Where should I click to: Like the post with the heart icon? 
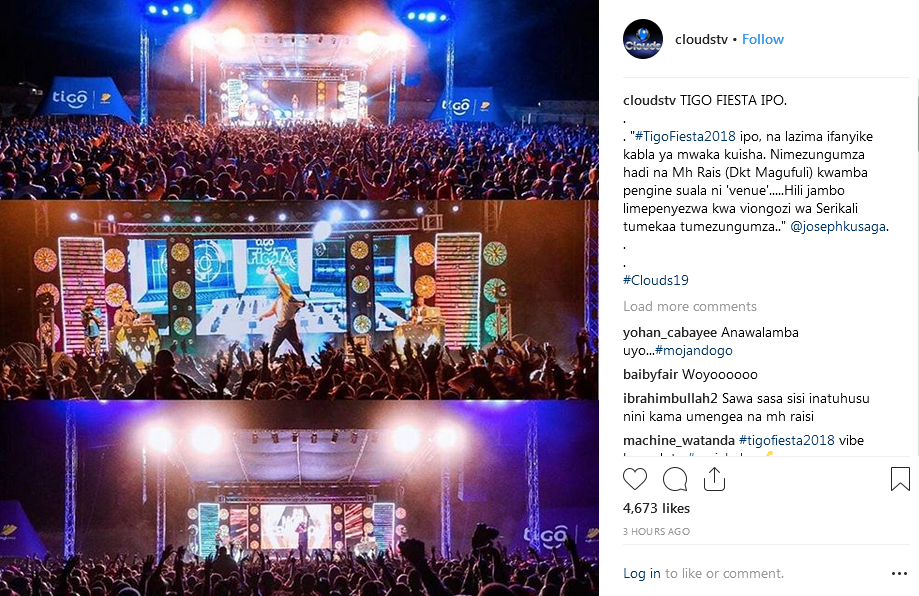pyautogui.click(x=635, y=479)
